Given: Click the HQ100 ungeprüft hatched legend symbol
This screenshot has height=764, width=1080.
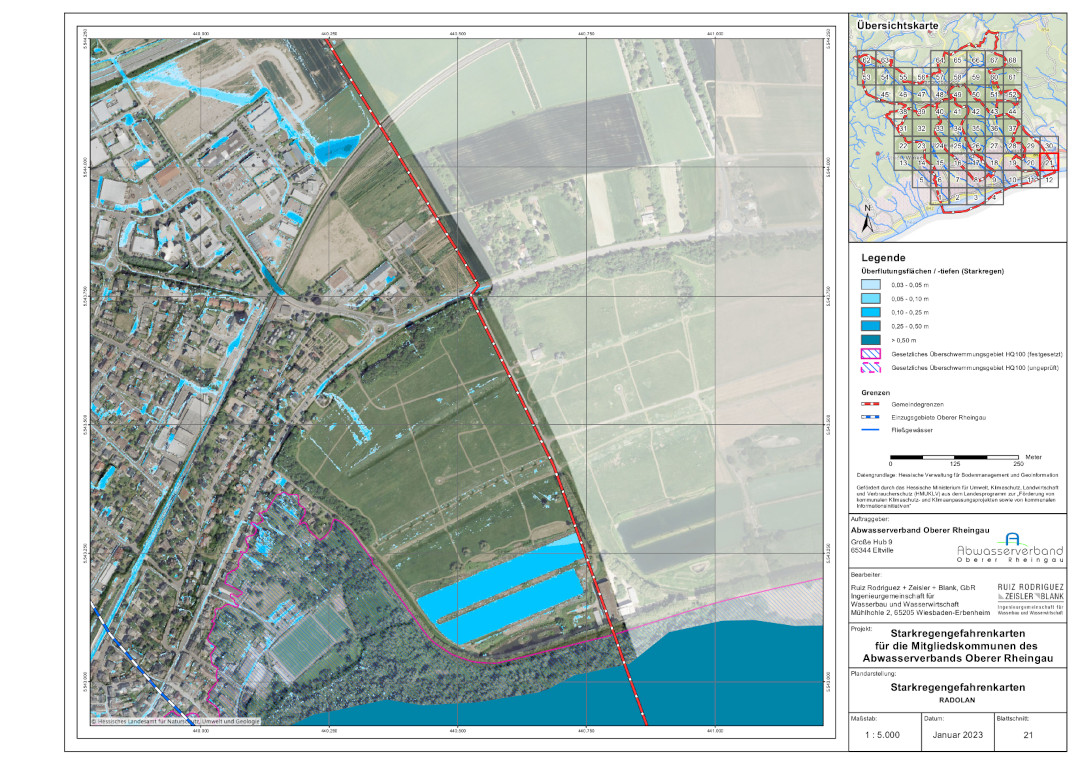Looking at the screenshot, I should point(874,367).
